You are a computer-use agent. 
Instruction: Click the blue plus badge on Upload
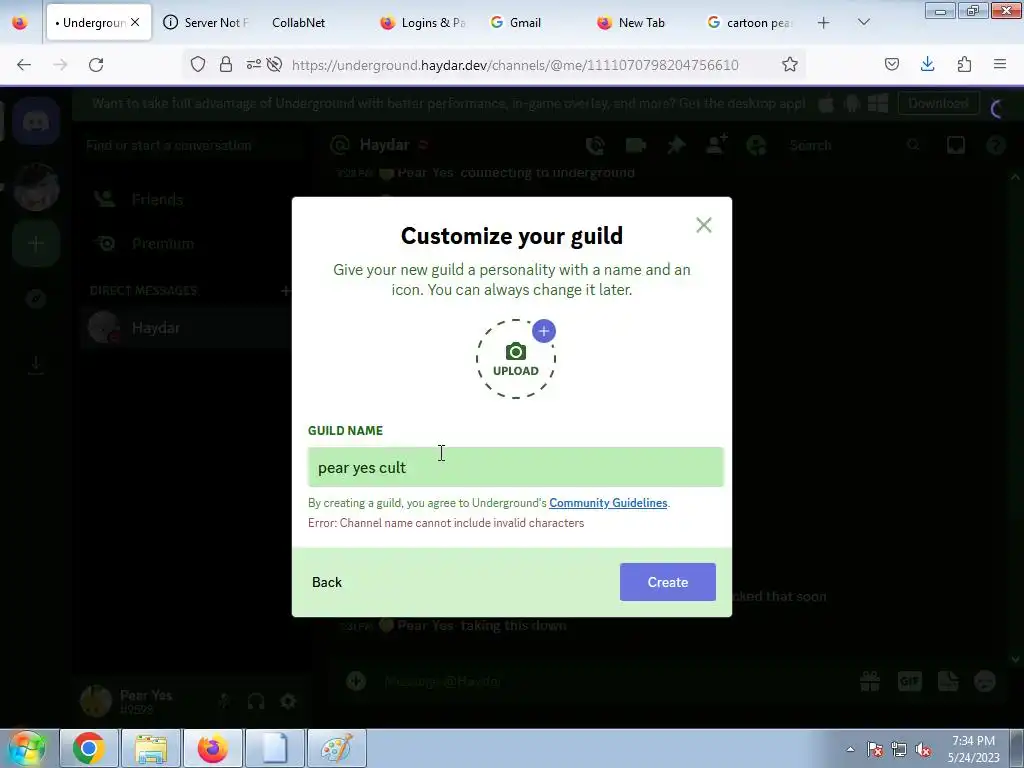tap(543, 331)
